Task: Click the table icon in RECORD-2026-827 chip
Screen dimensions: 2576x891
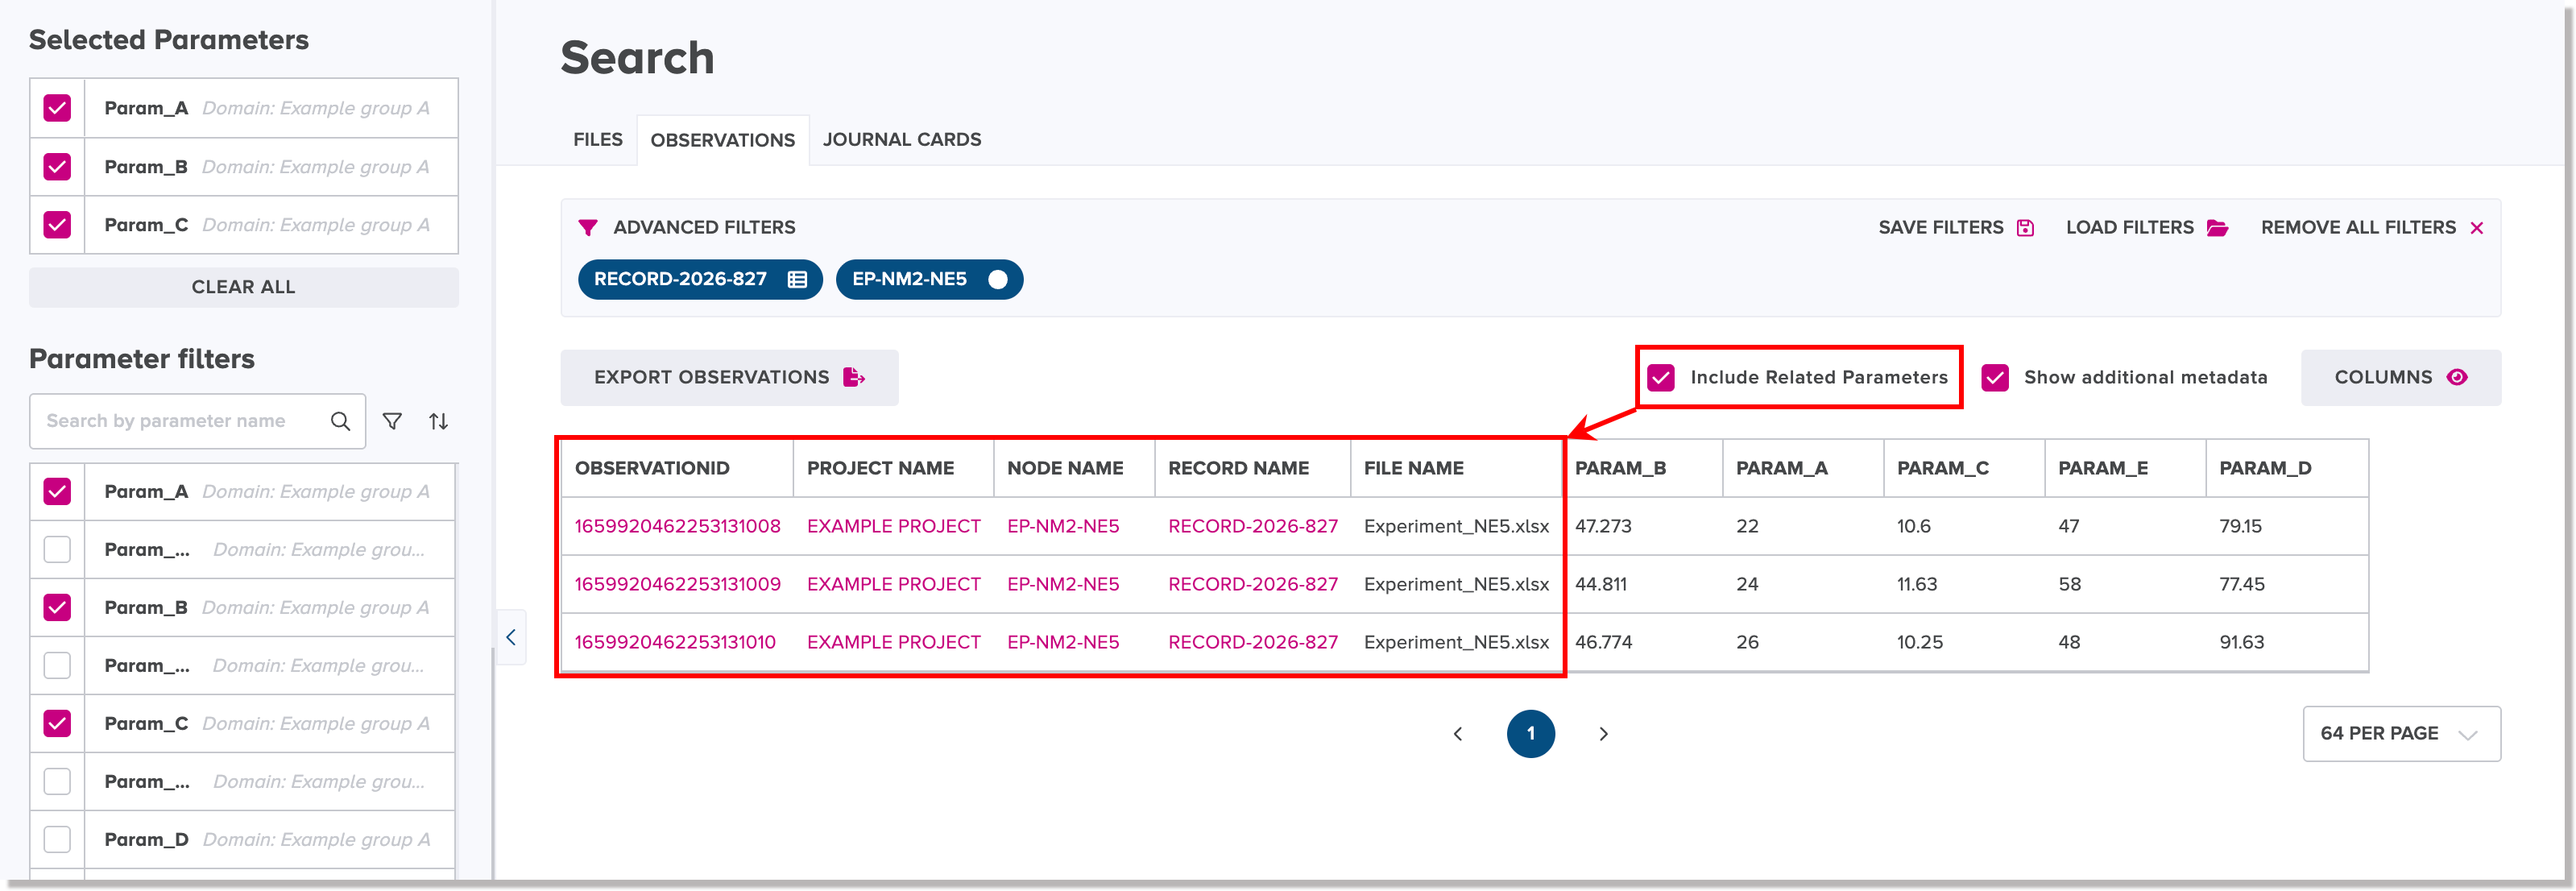Action: (x=797, y=280)
